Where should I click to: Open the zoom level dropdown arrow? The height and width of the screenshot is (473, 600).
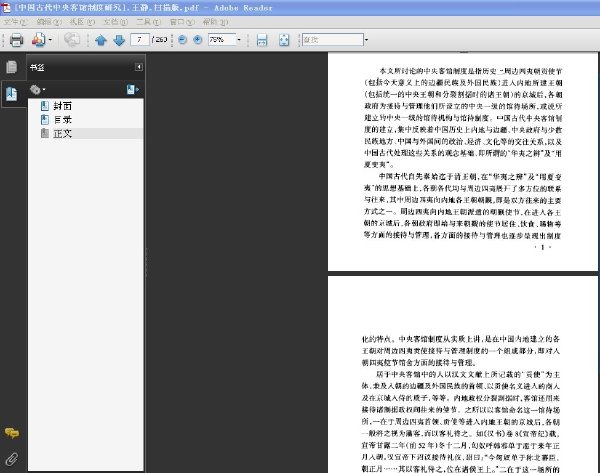tap(239, 40)
